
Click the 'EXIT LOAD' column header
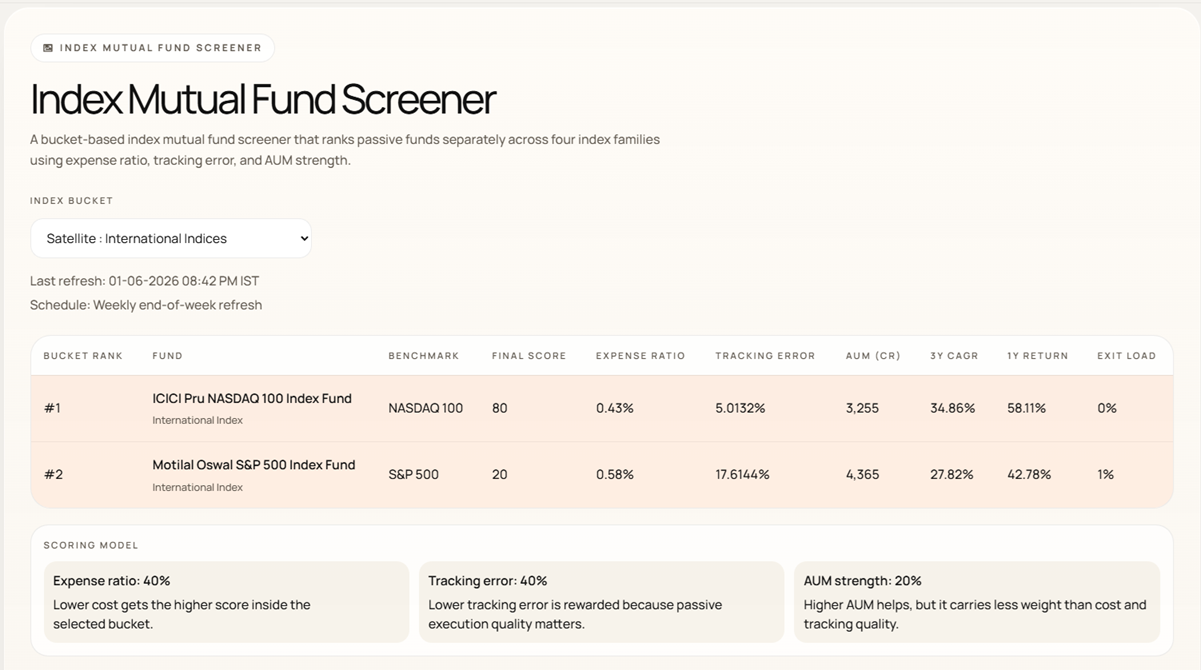(1126, 356)
